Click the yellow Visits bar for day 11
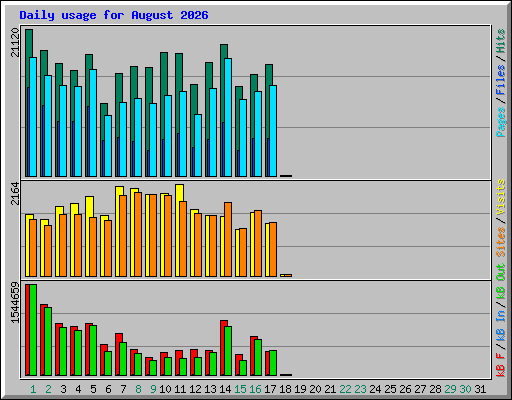Viewport: 512px width, 400px height. coord(179,193)
